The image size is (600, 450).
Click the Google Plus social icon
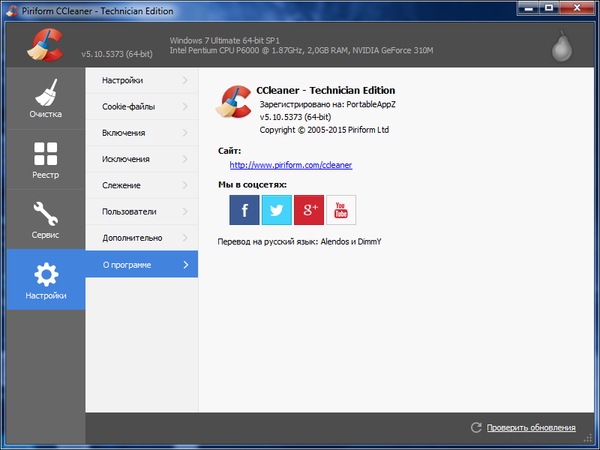tap(309, 209)
